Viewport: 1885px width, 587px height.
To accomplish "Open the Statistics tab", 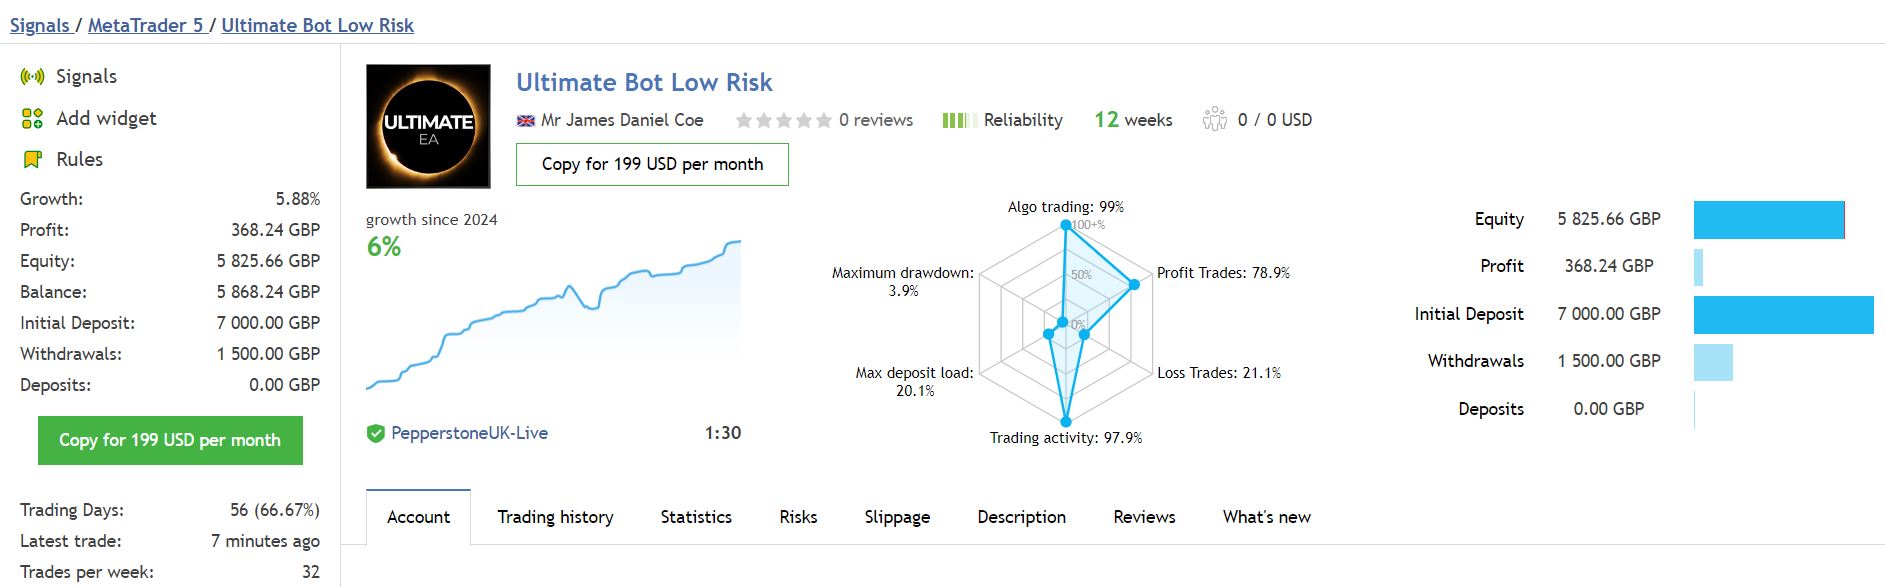I will click(695, 517).
